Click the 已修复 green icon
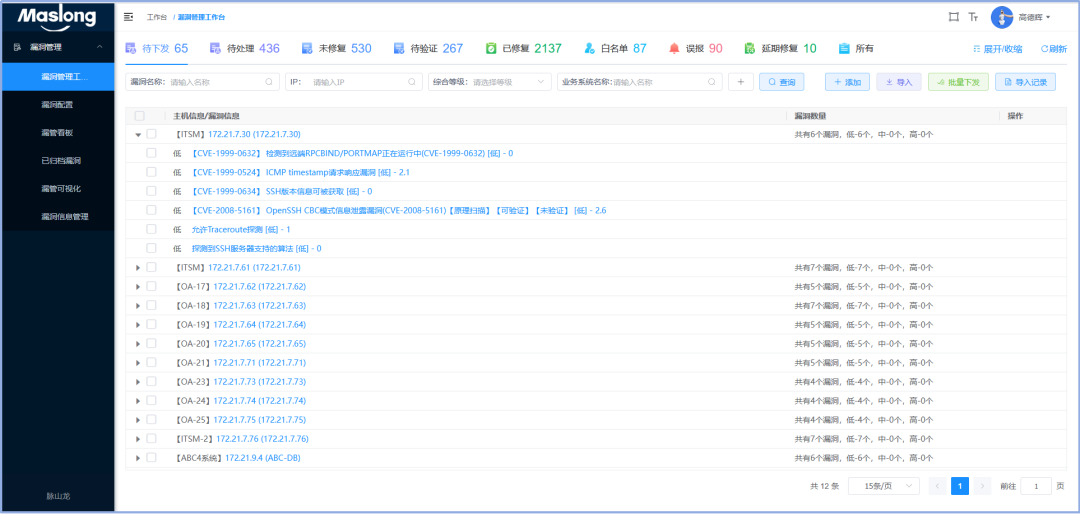 click(491, 48)
